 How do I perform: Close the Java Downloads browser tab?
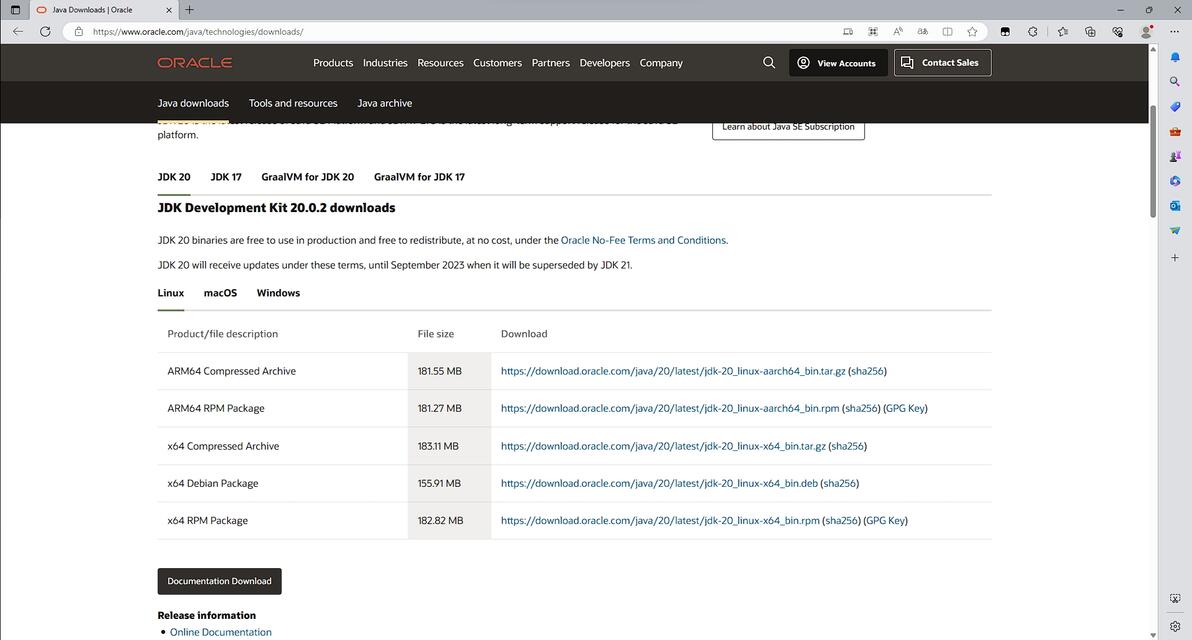click(169, 10)
